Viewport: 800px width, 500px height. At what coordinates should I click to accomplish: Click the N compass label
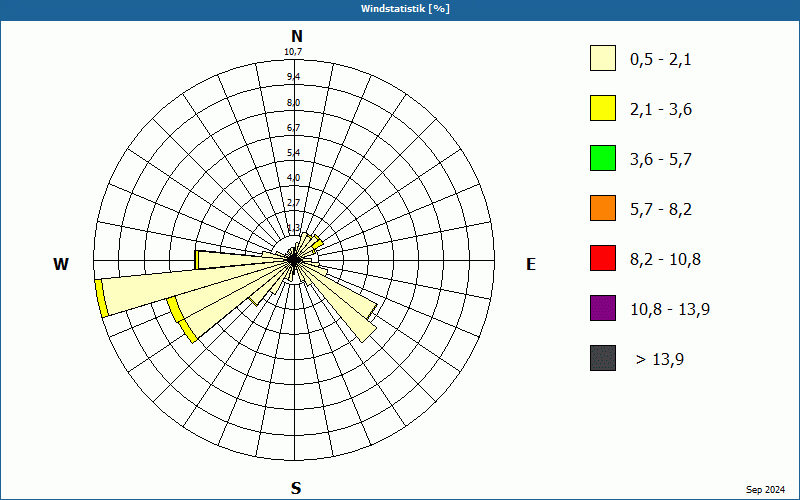coord(296,36)
